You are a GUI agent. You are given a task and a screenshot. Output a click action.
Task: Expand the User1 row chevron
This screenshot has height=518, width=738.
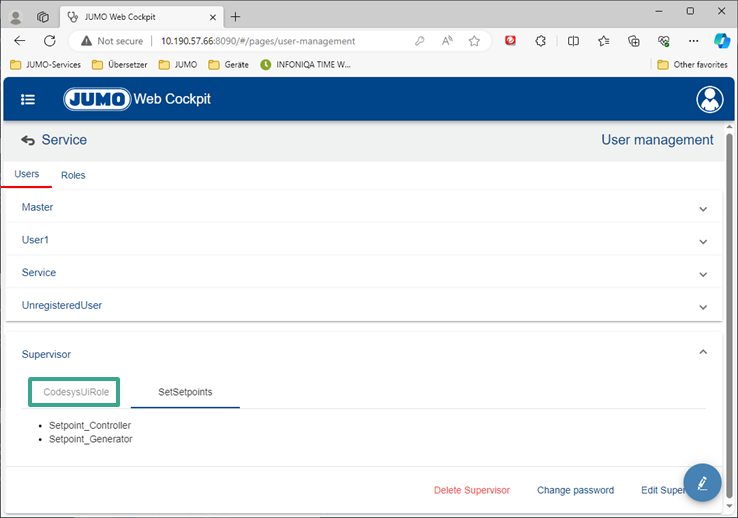(703, 242)
